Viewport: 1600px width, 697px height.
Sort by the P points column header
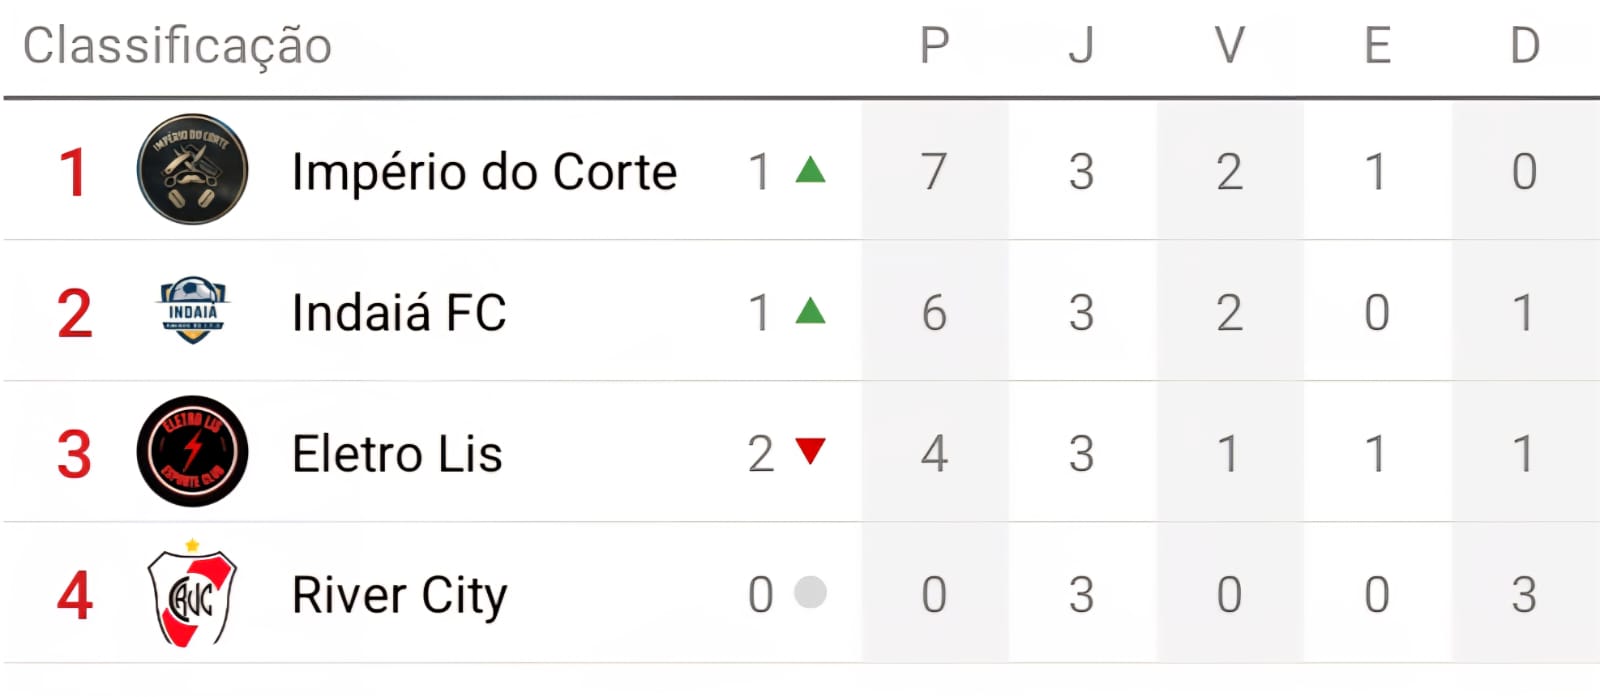tap(934, 46)
